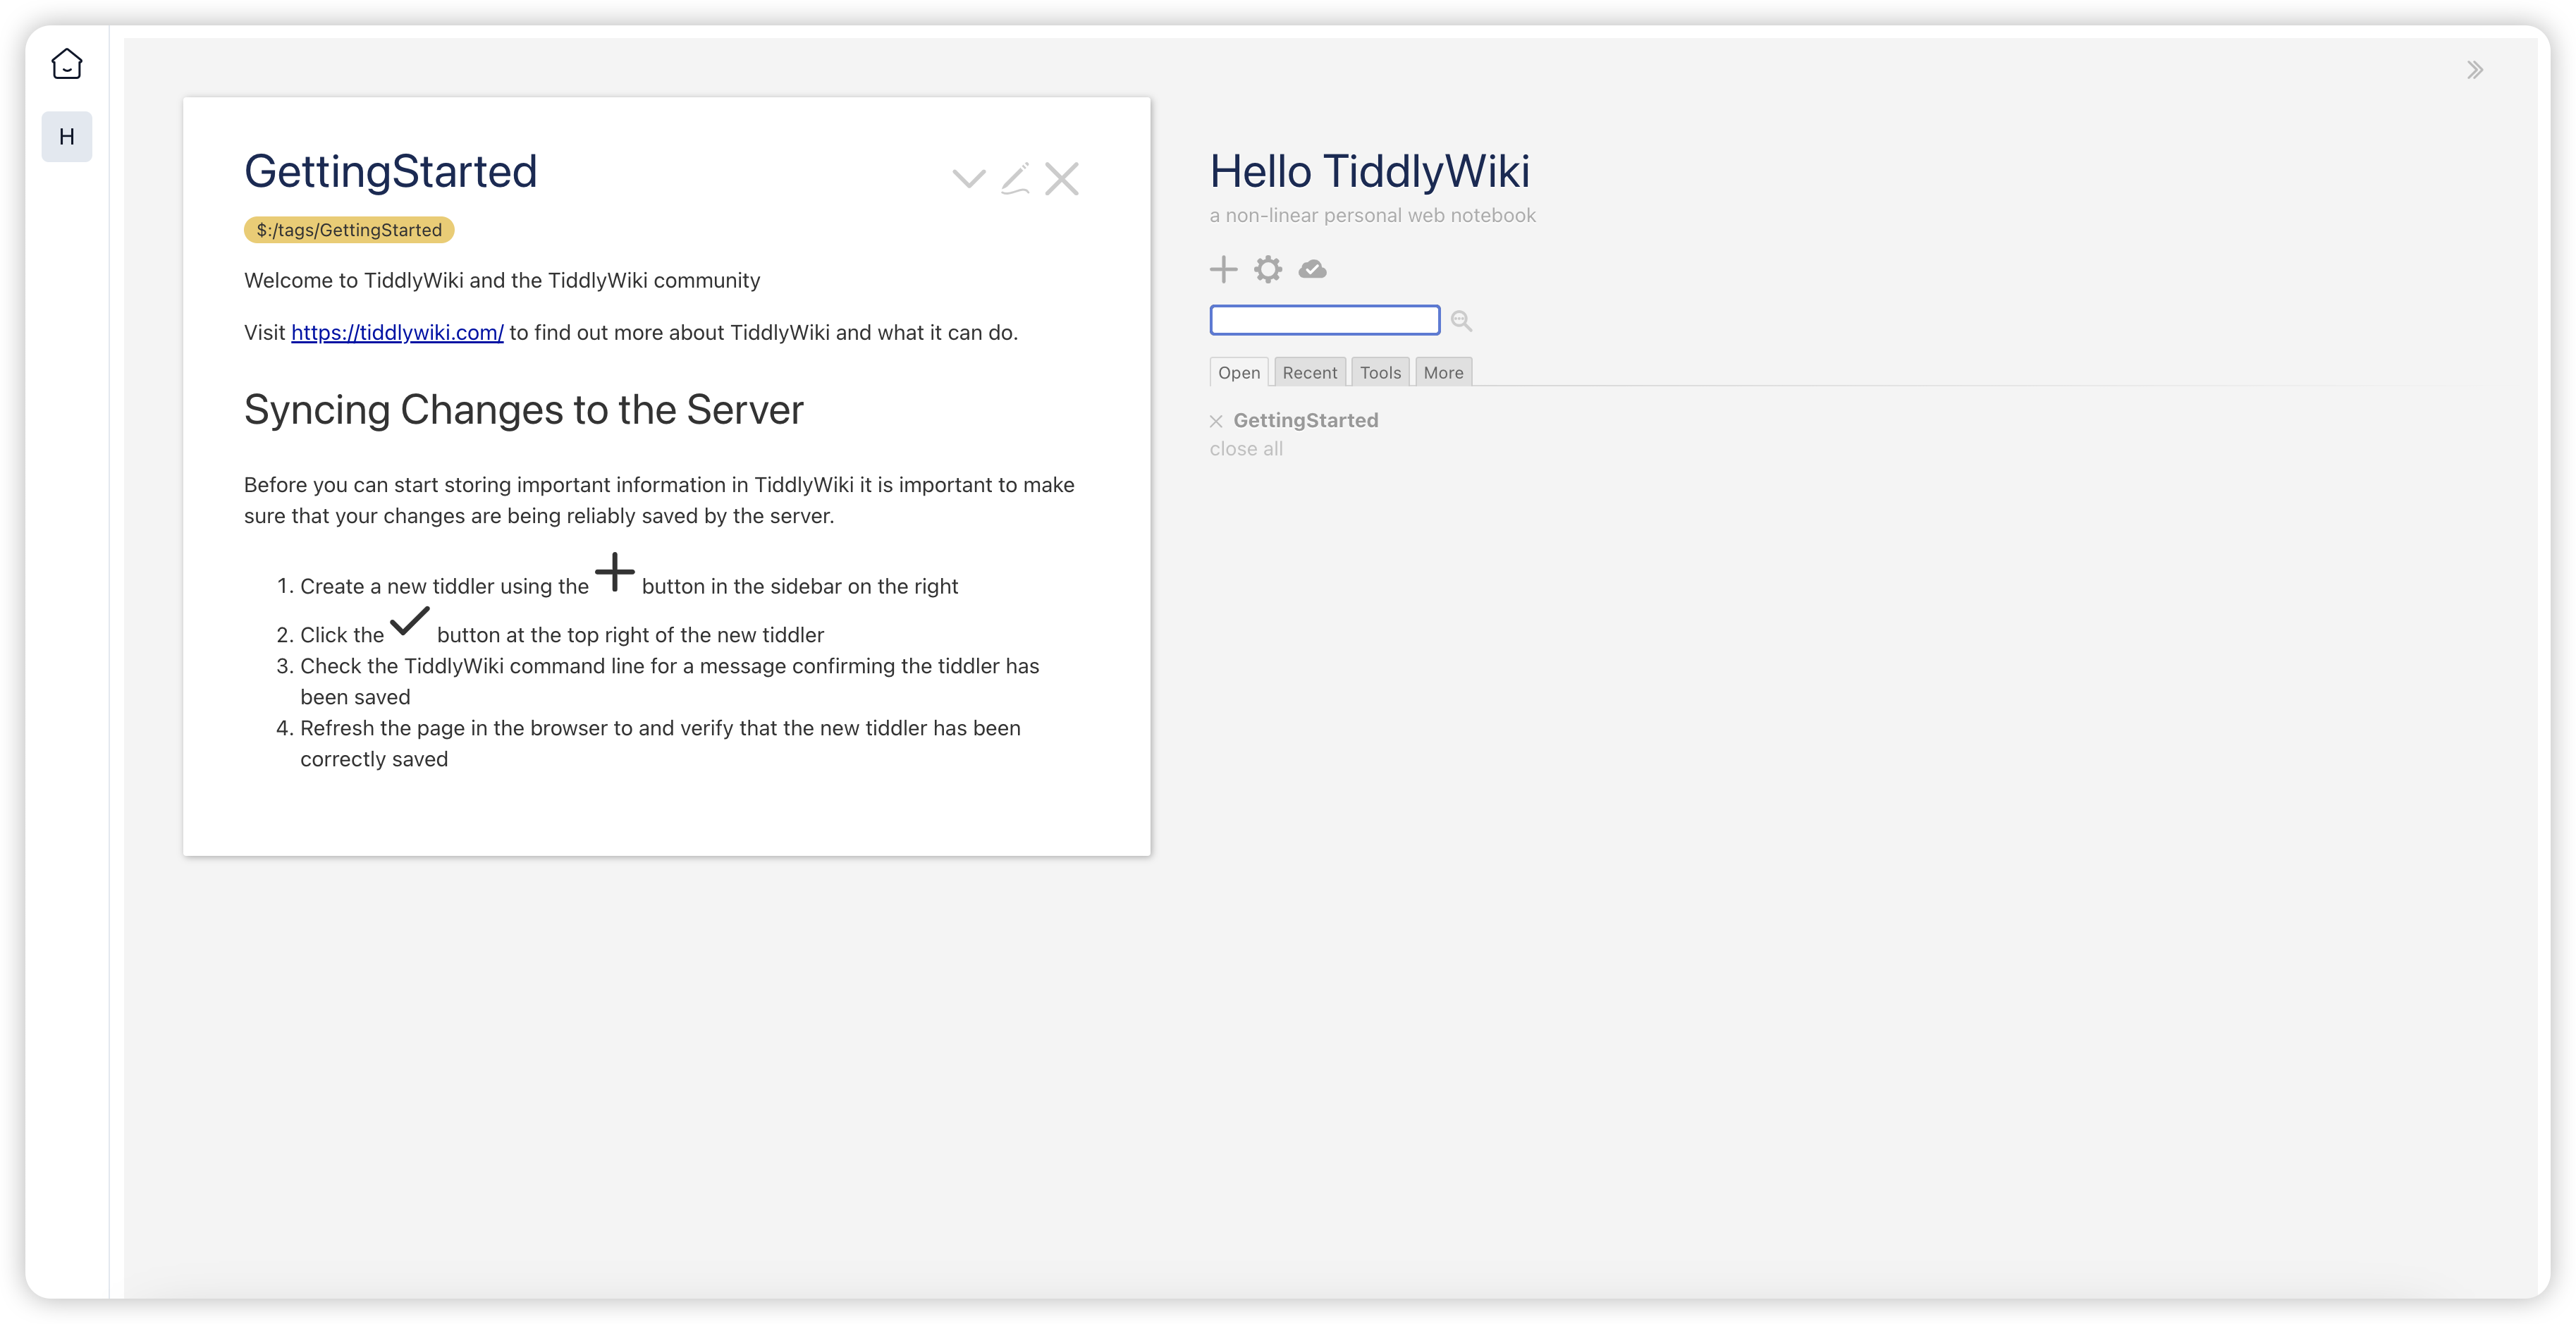Click the GettingStarted tiddler title
Viewport: 2576px width, 1324px height.
391,171
